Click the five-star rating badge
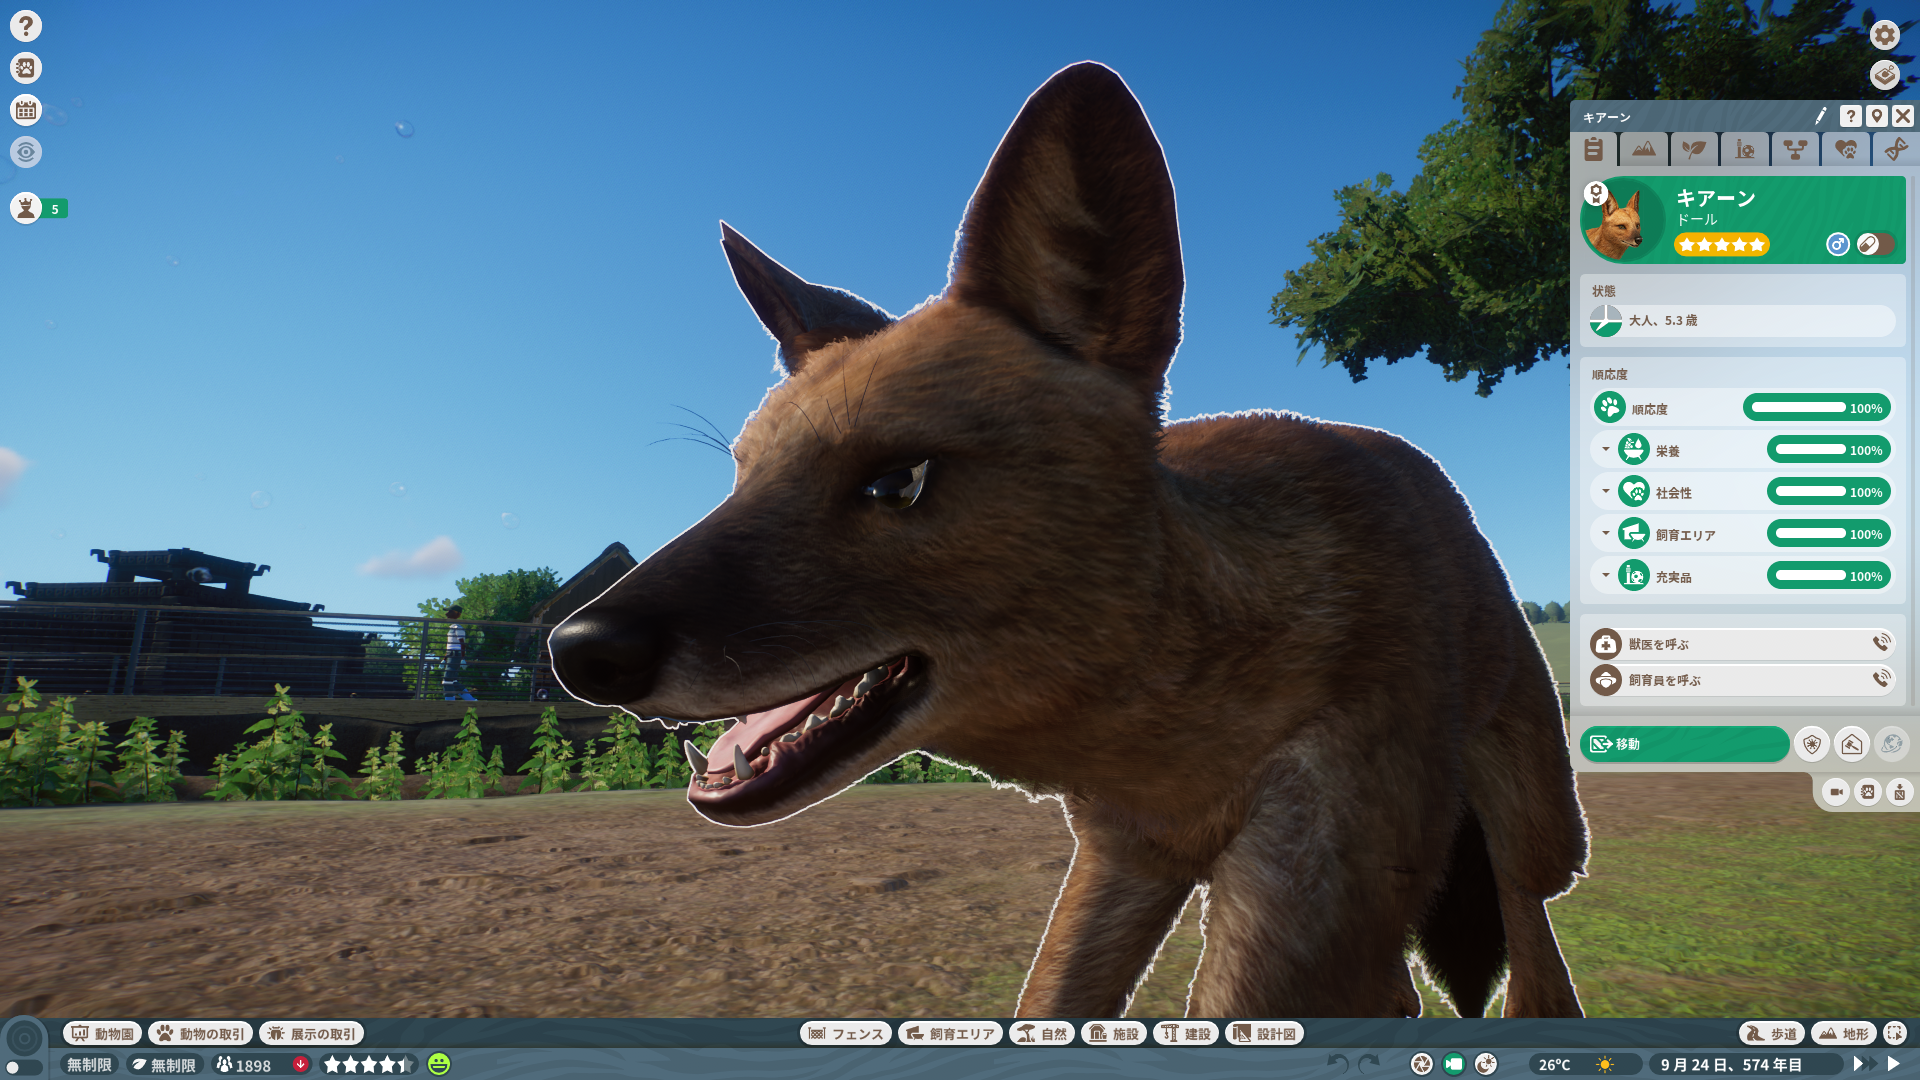This screenshot has width=1920, height=1080. [x=1722, y=244]
